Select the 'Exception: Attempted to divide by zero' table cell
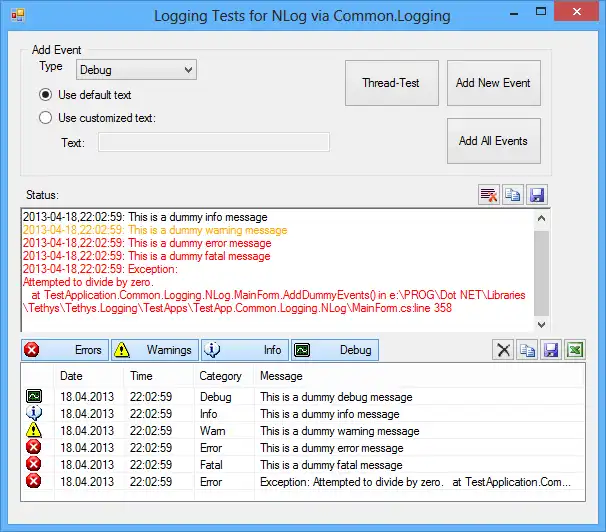Viewport: 606px width, 532px height. coord(415,482)
